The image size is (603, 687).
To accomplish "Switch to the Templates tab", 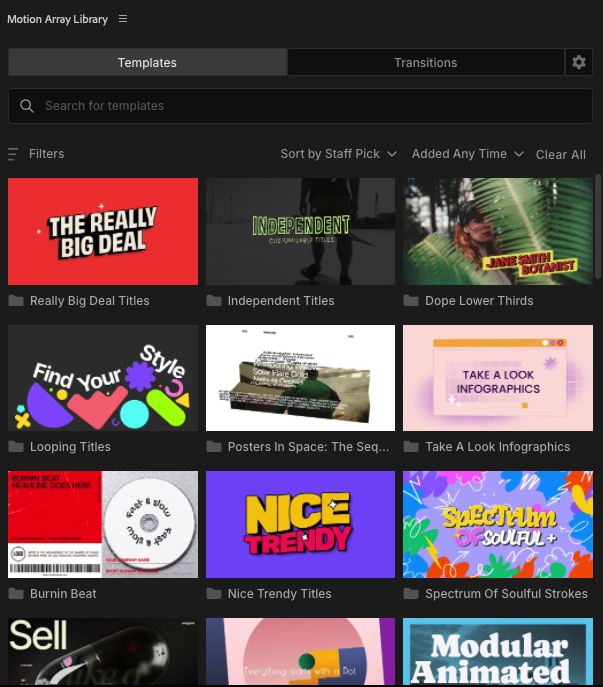I will click(147, 62).
